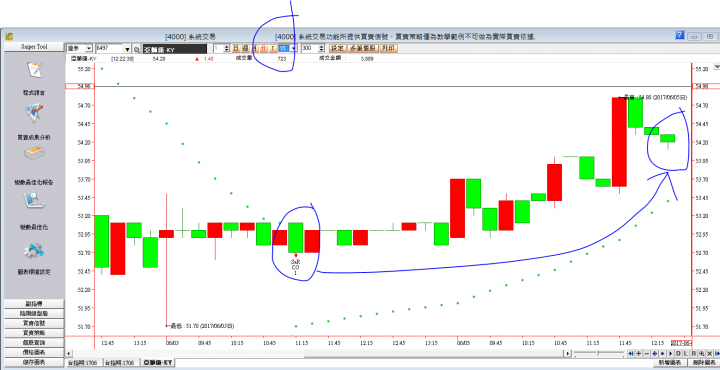Viewport: 720px width, 370px height.
Task: Select the 週 weekly period toggle
Action: [x=245, y=49]
